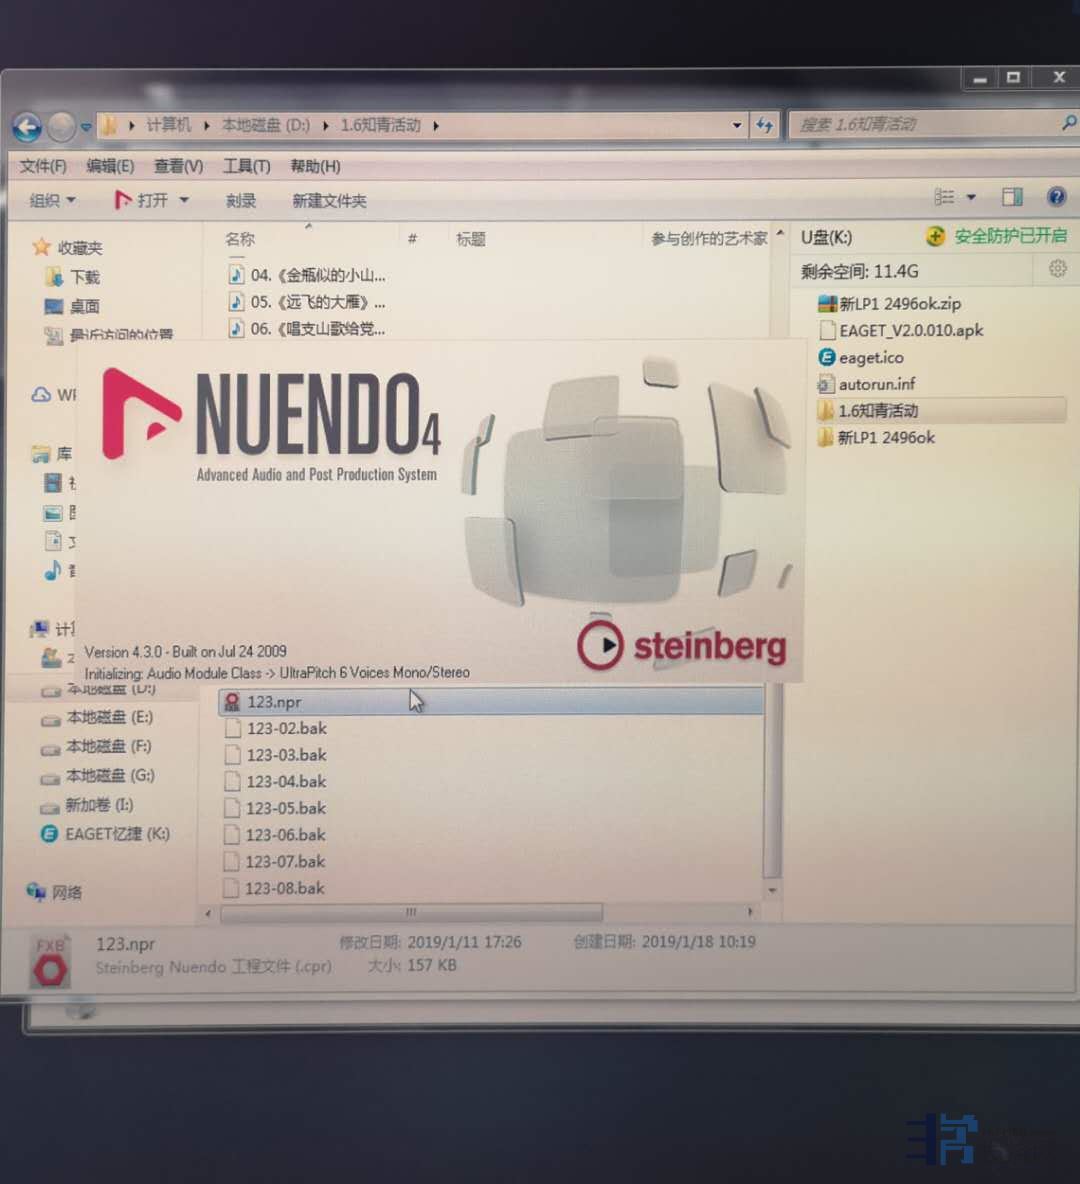Open the U盘 panel settings gear
Screen dimensions: 1080x1184
[1057, 269]
